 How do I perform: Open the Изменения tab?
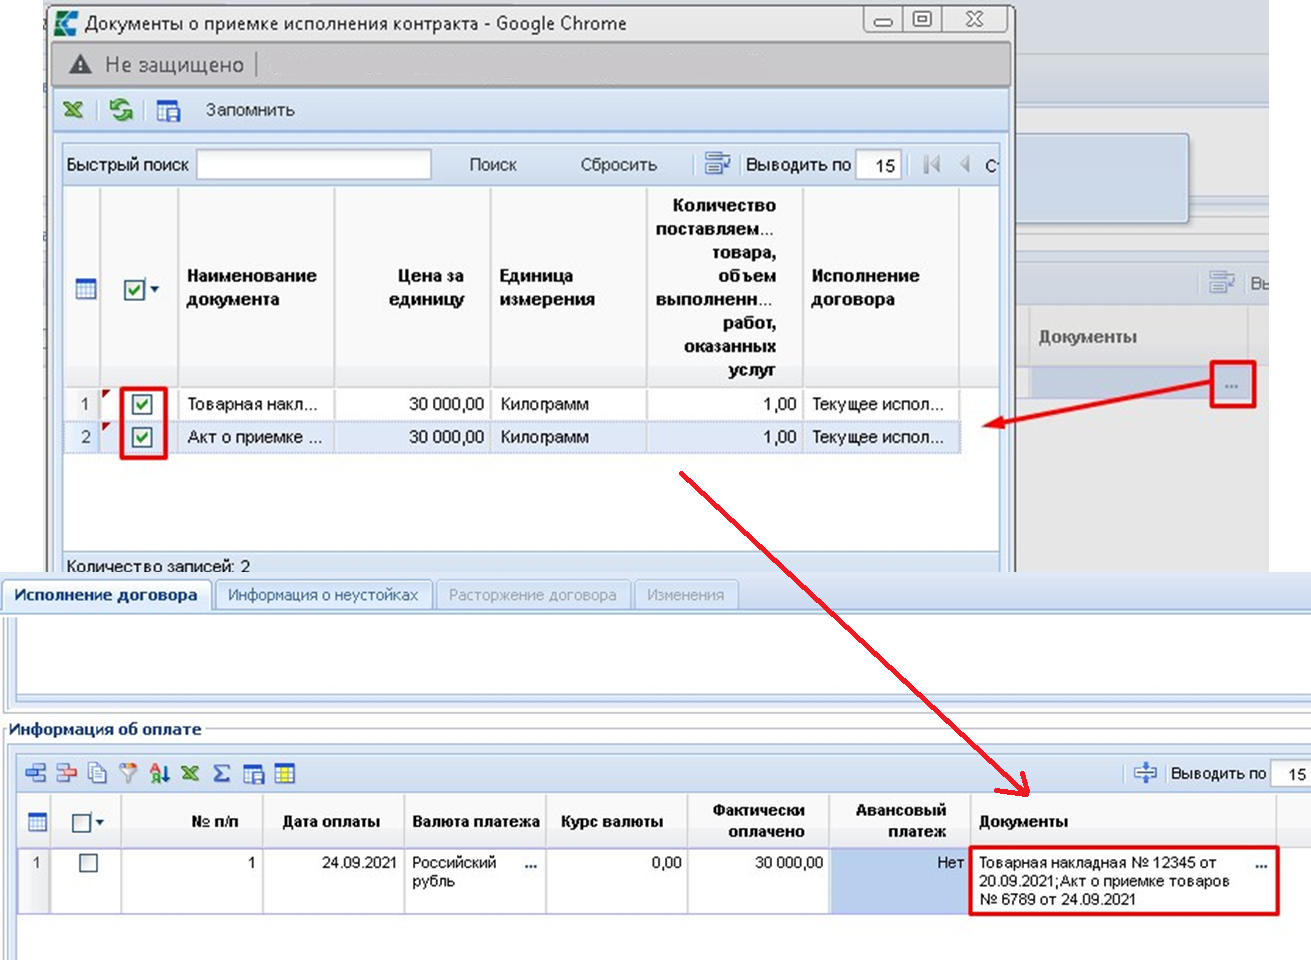tap(685, 595)
